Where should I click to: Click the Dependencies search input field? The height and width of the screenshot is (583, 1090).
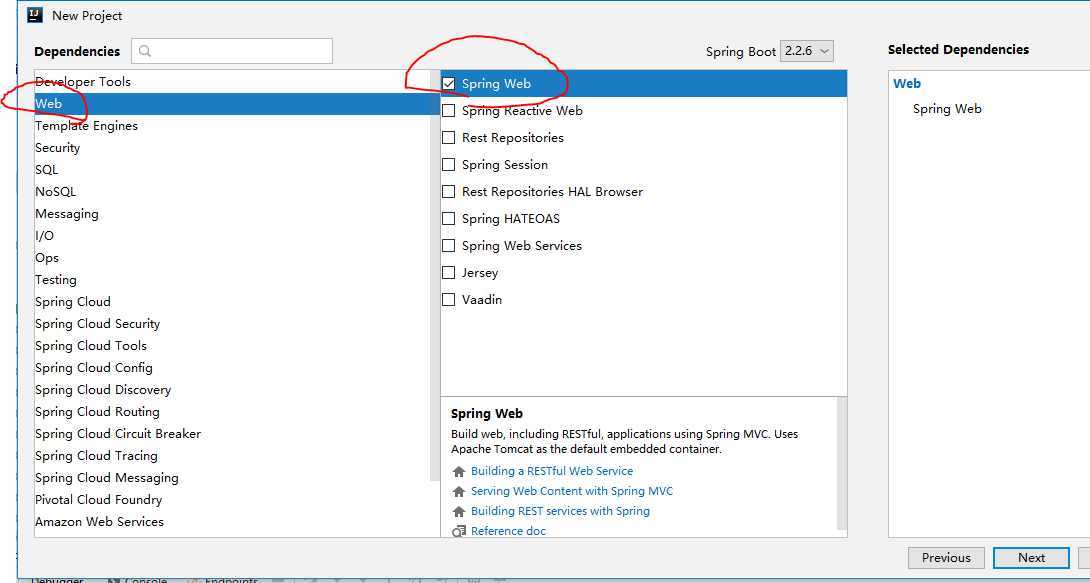point(232,51)
